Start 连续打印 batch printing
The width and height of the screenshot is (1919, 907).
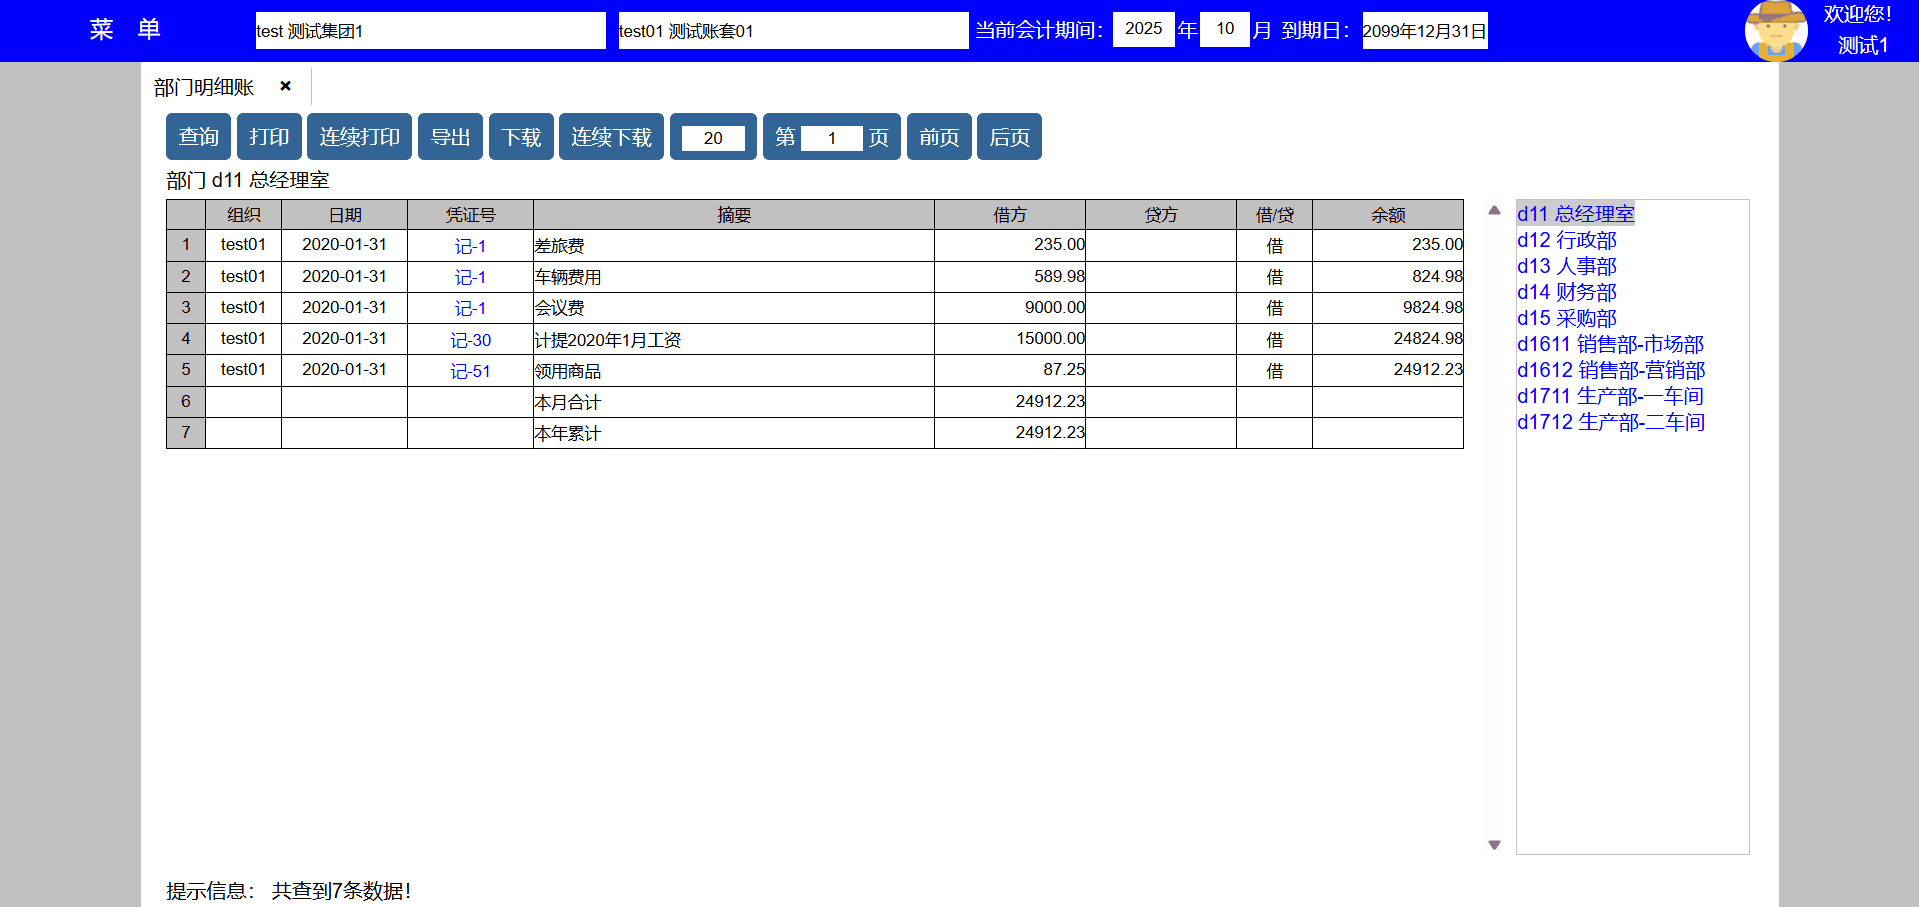[x=359, y=137]
